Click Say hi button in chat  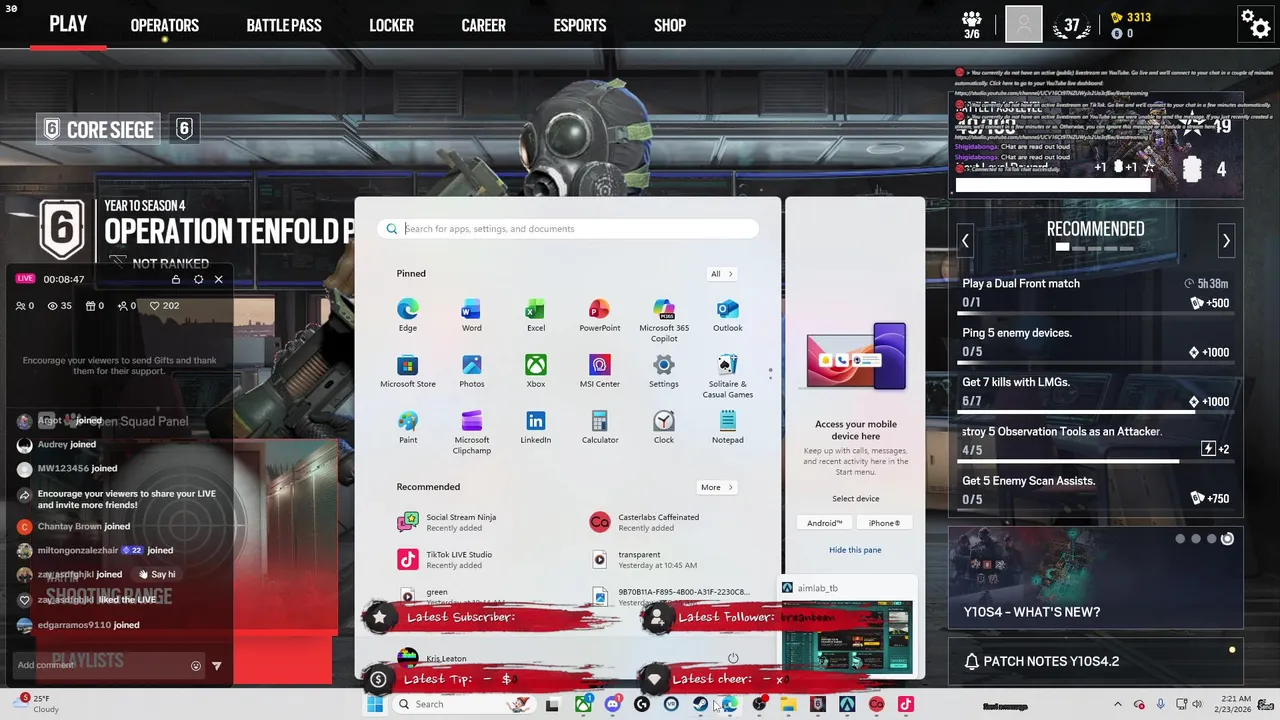pyautogui.click(x=158, y=574)
